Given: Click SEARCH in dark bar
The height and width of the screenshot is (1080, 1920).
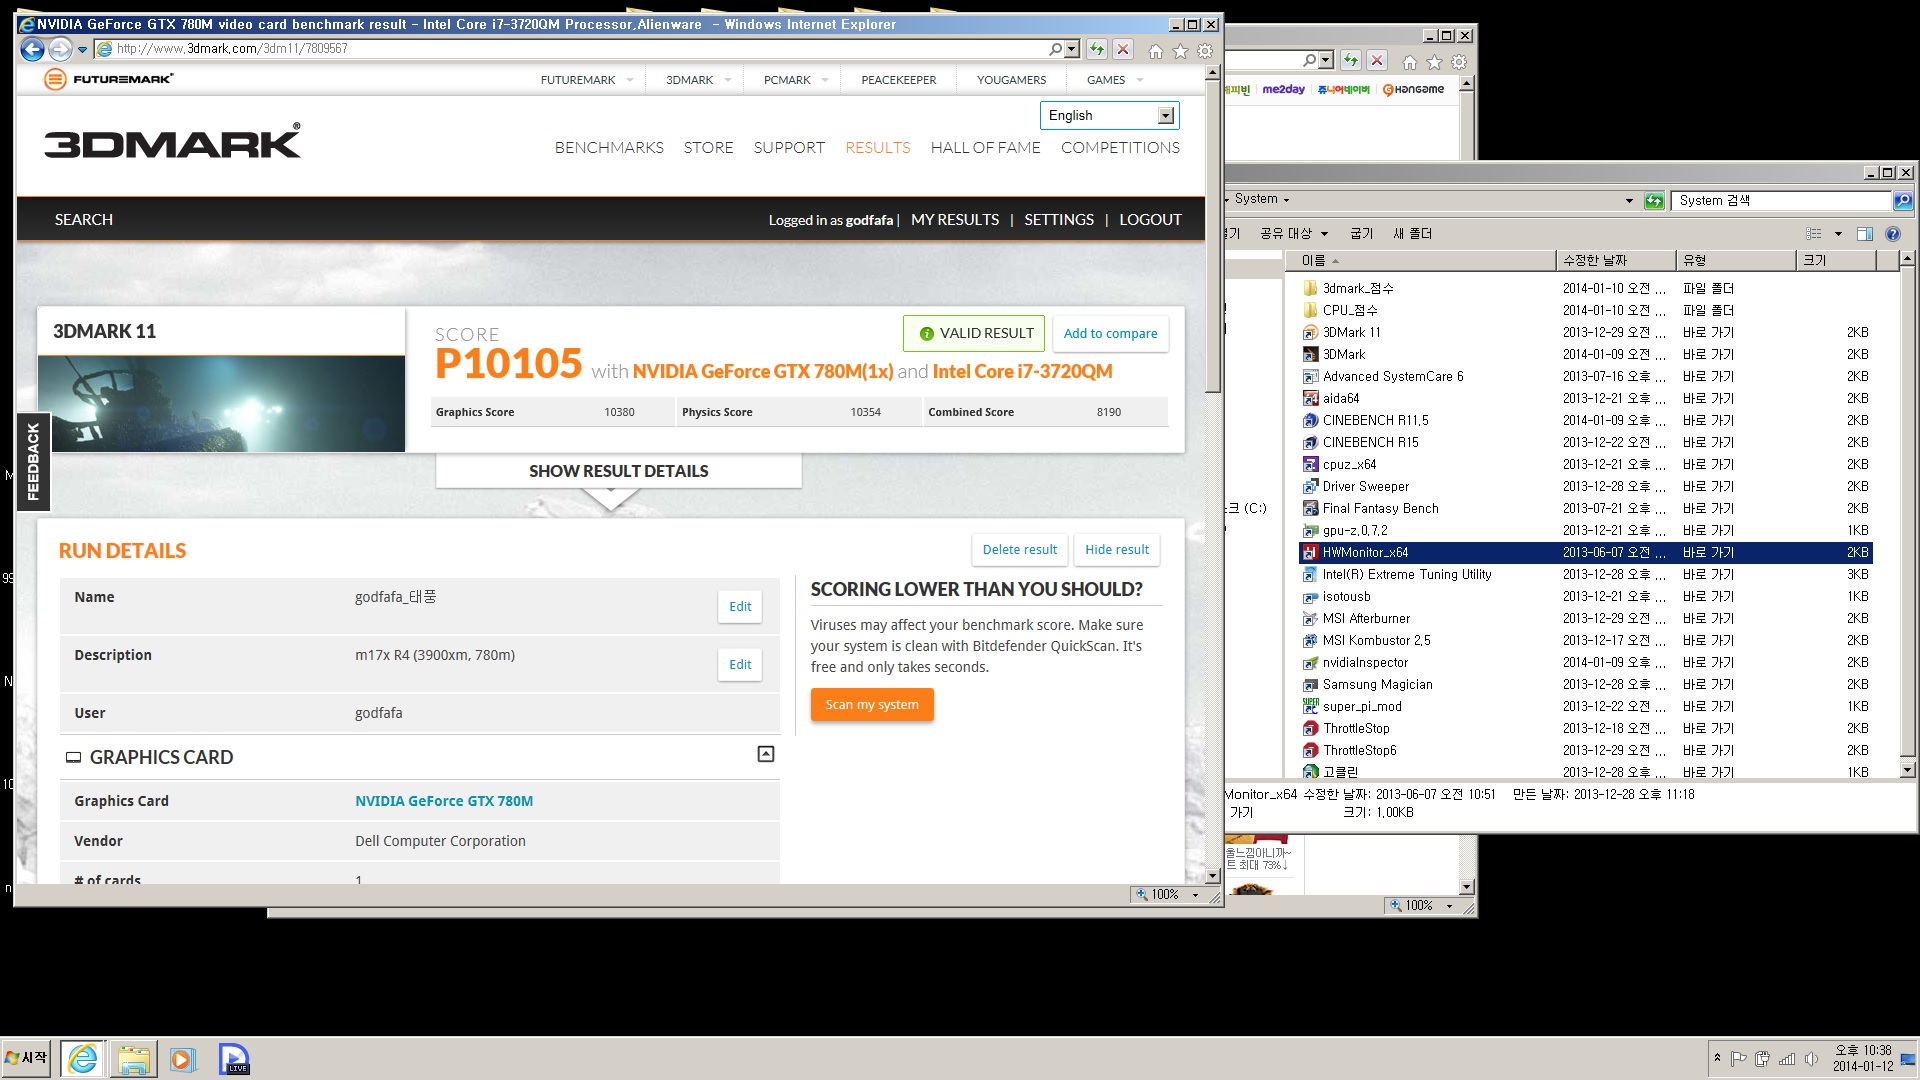Looking at the screenshot, I should coord(84,220).
